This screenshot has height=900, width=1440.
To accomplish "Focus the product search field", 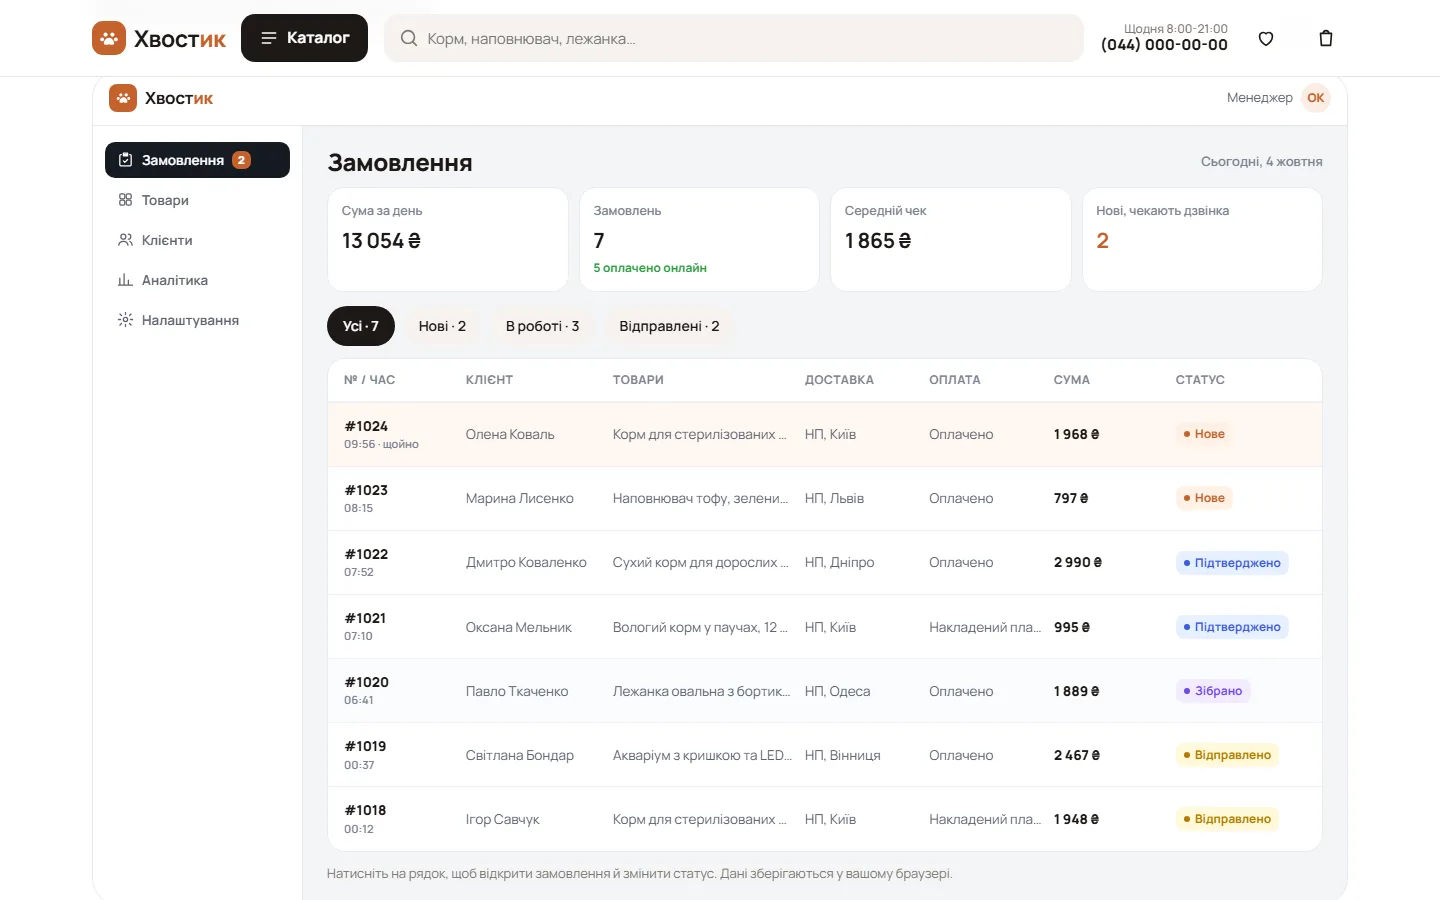I will click(x=733, y=38).
